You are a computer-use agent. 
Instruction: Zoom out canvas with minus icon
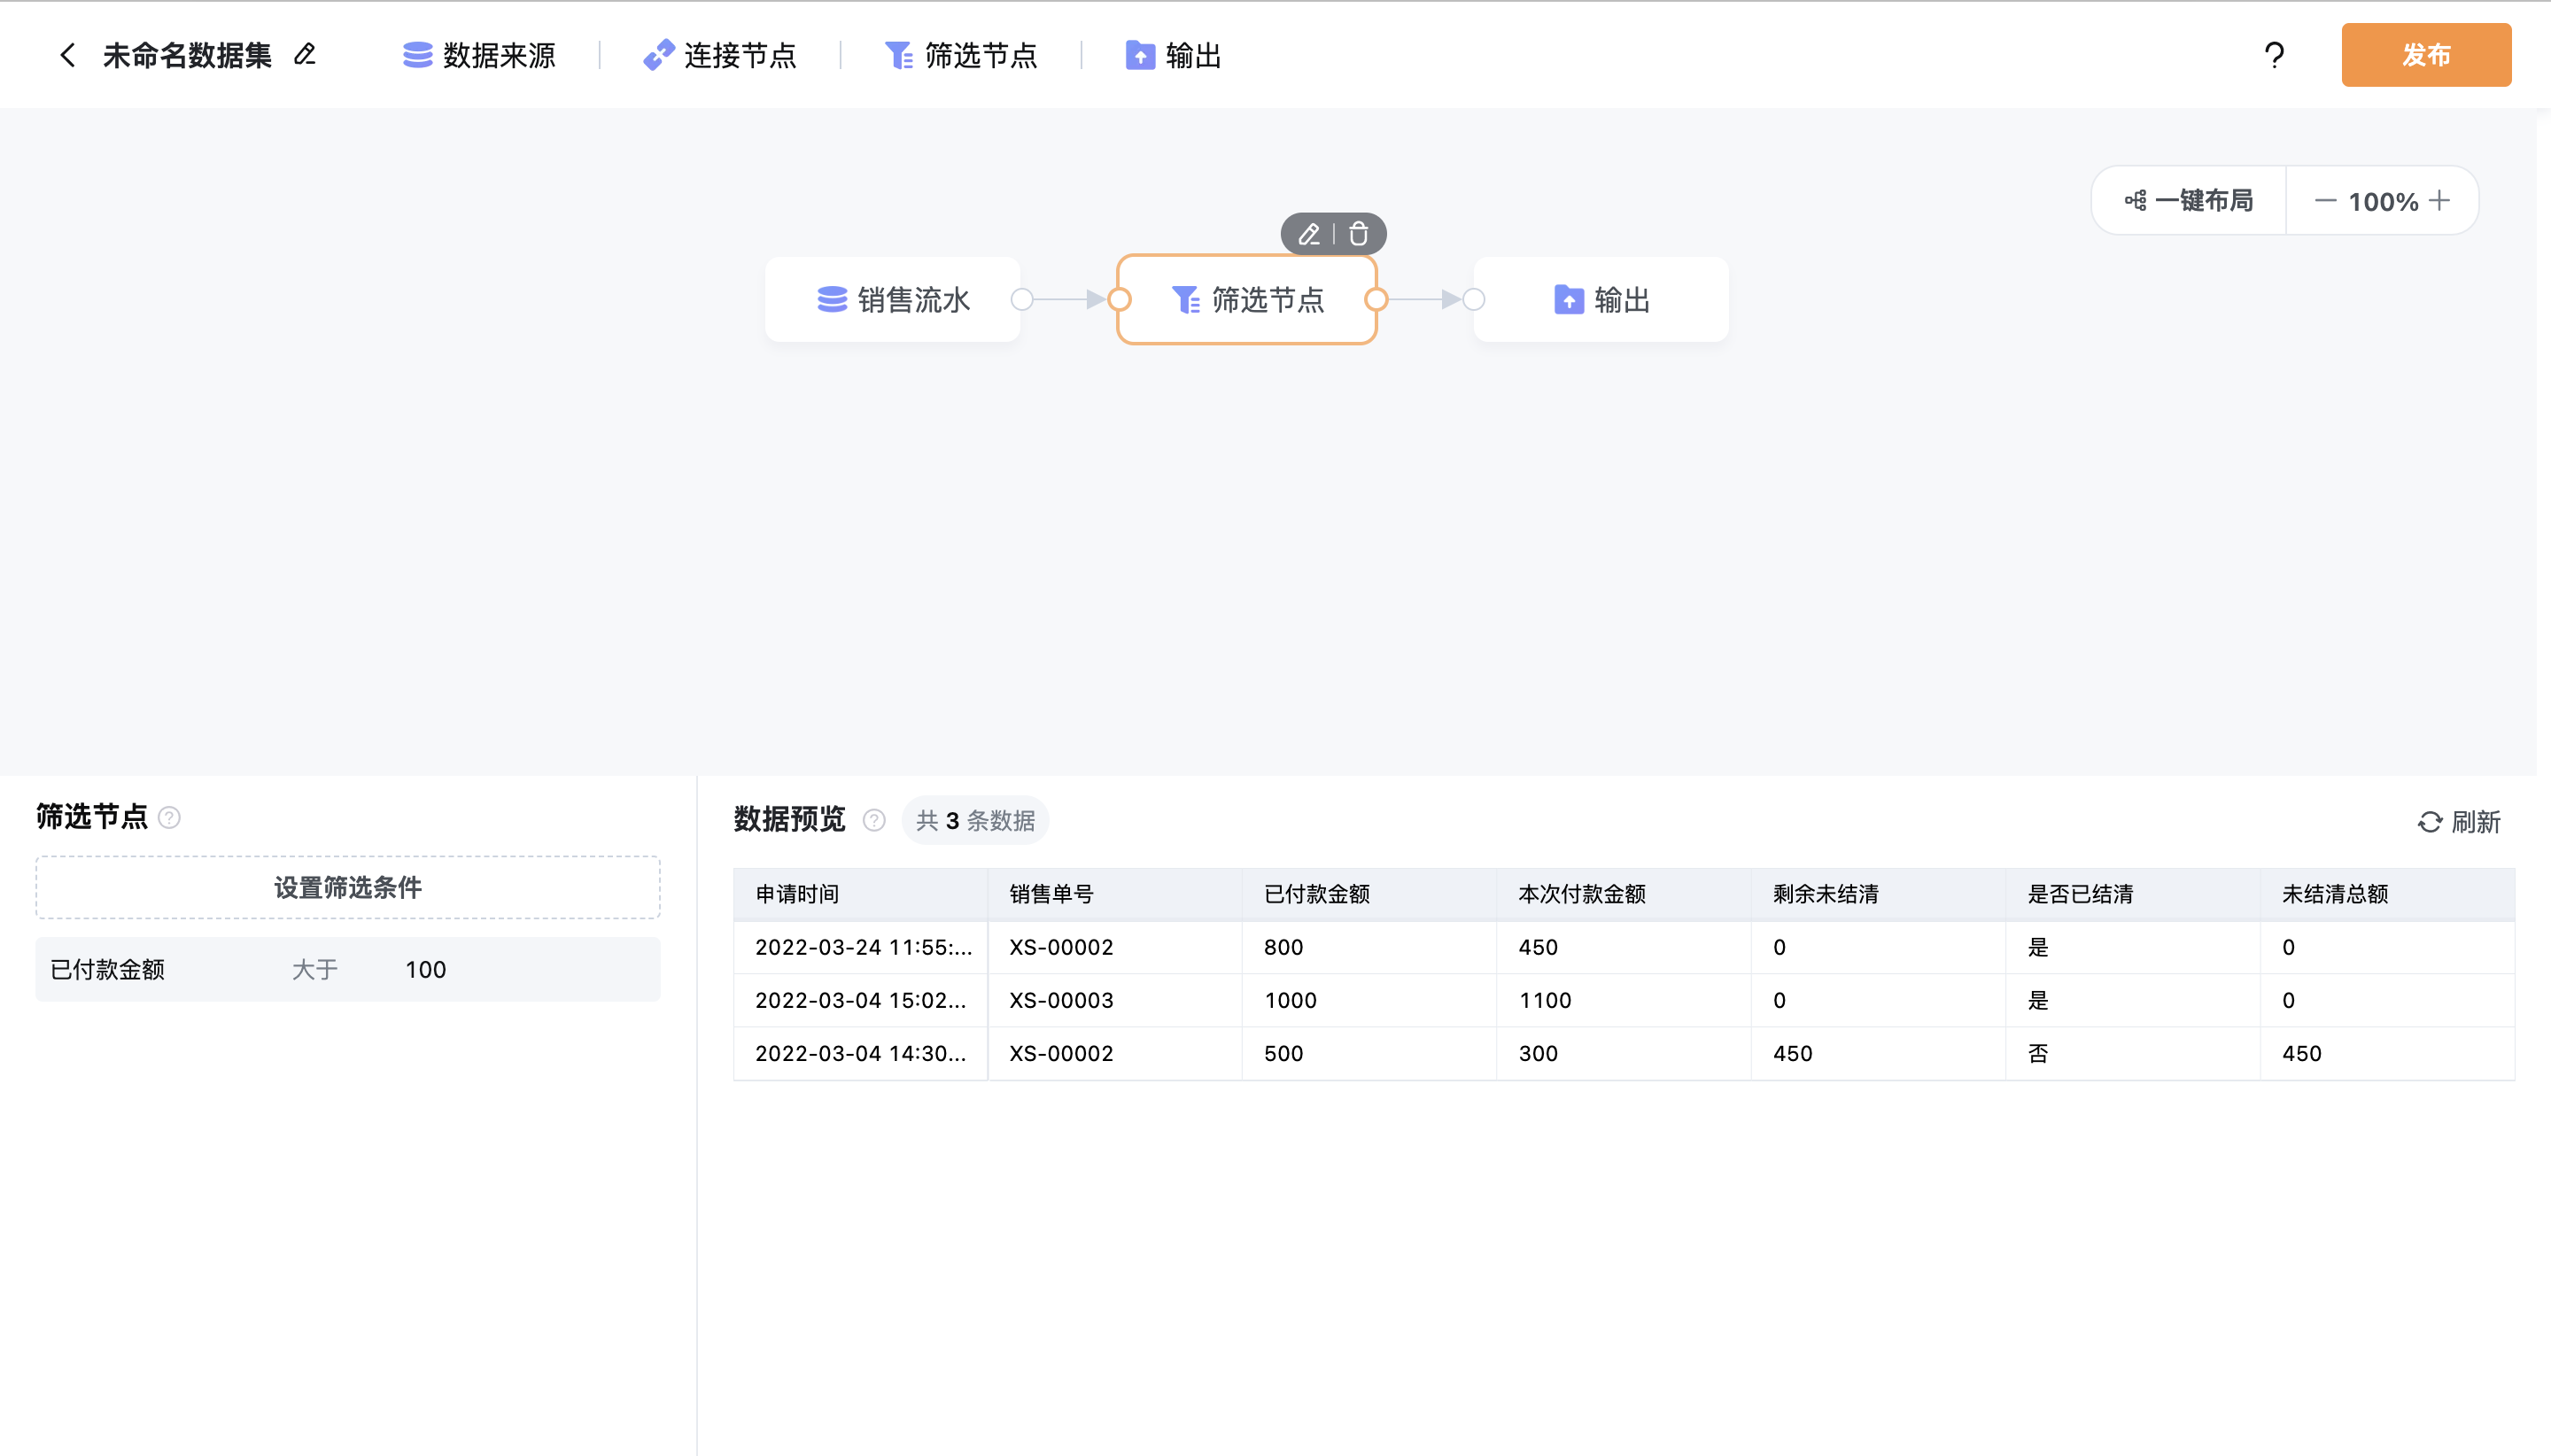click(x=2325, y=201)
